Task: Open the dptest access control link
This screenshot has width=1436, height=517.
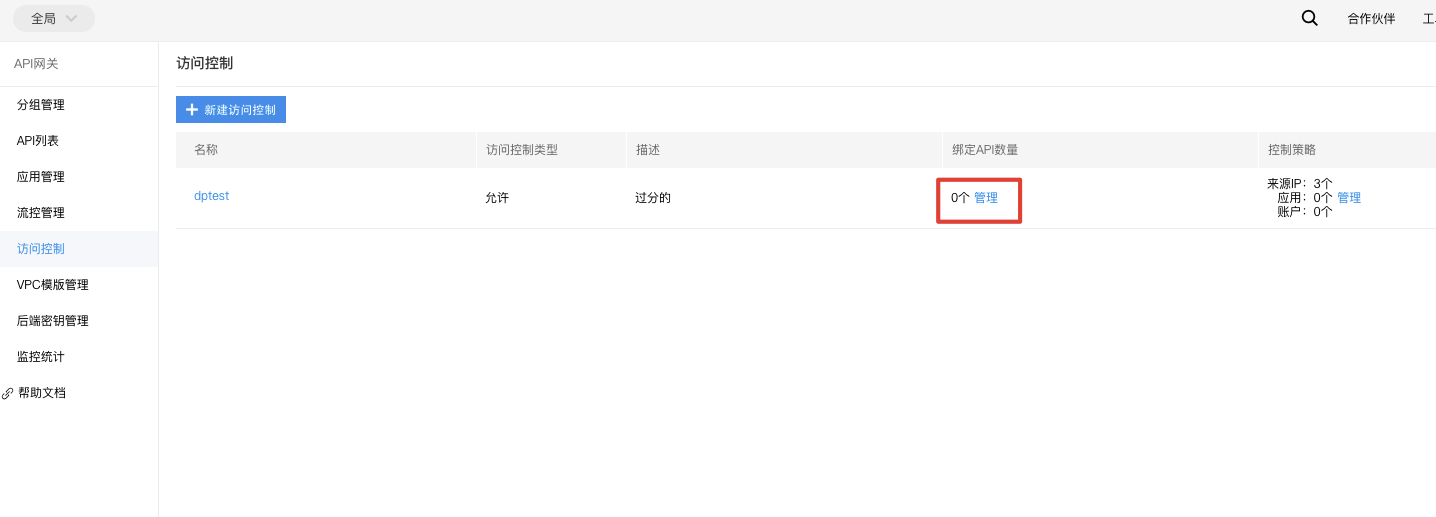Action: (x=211, y=196)
